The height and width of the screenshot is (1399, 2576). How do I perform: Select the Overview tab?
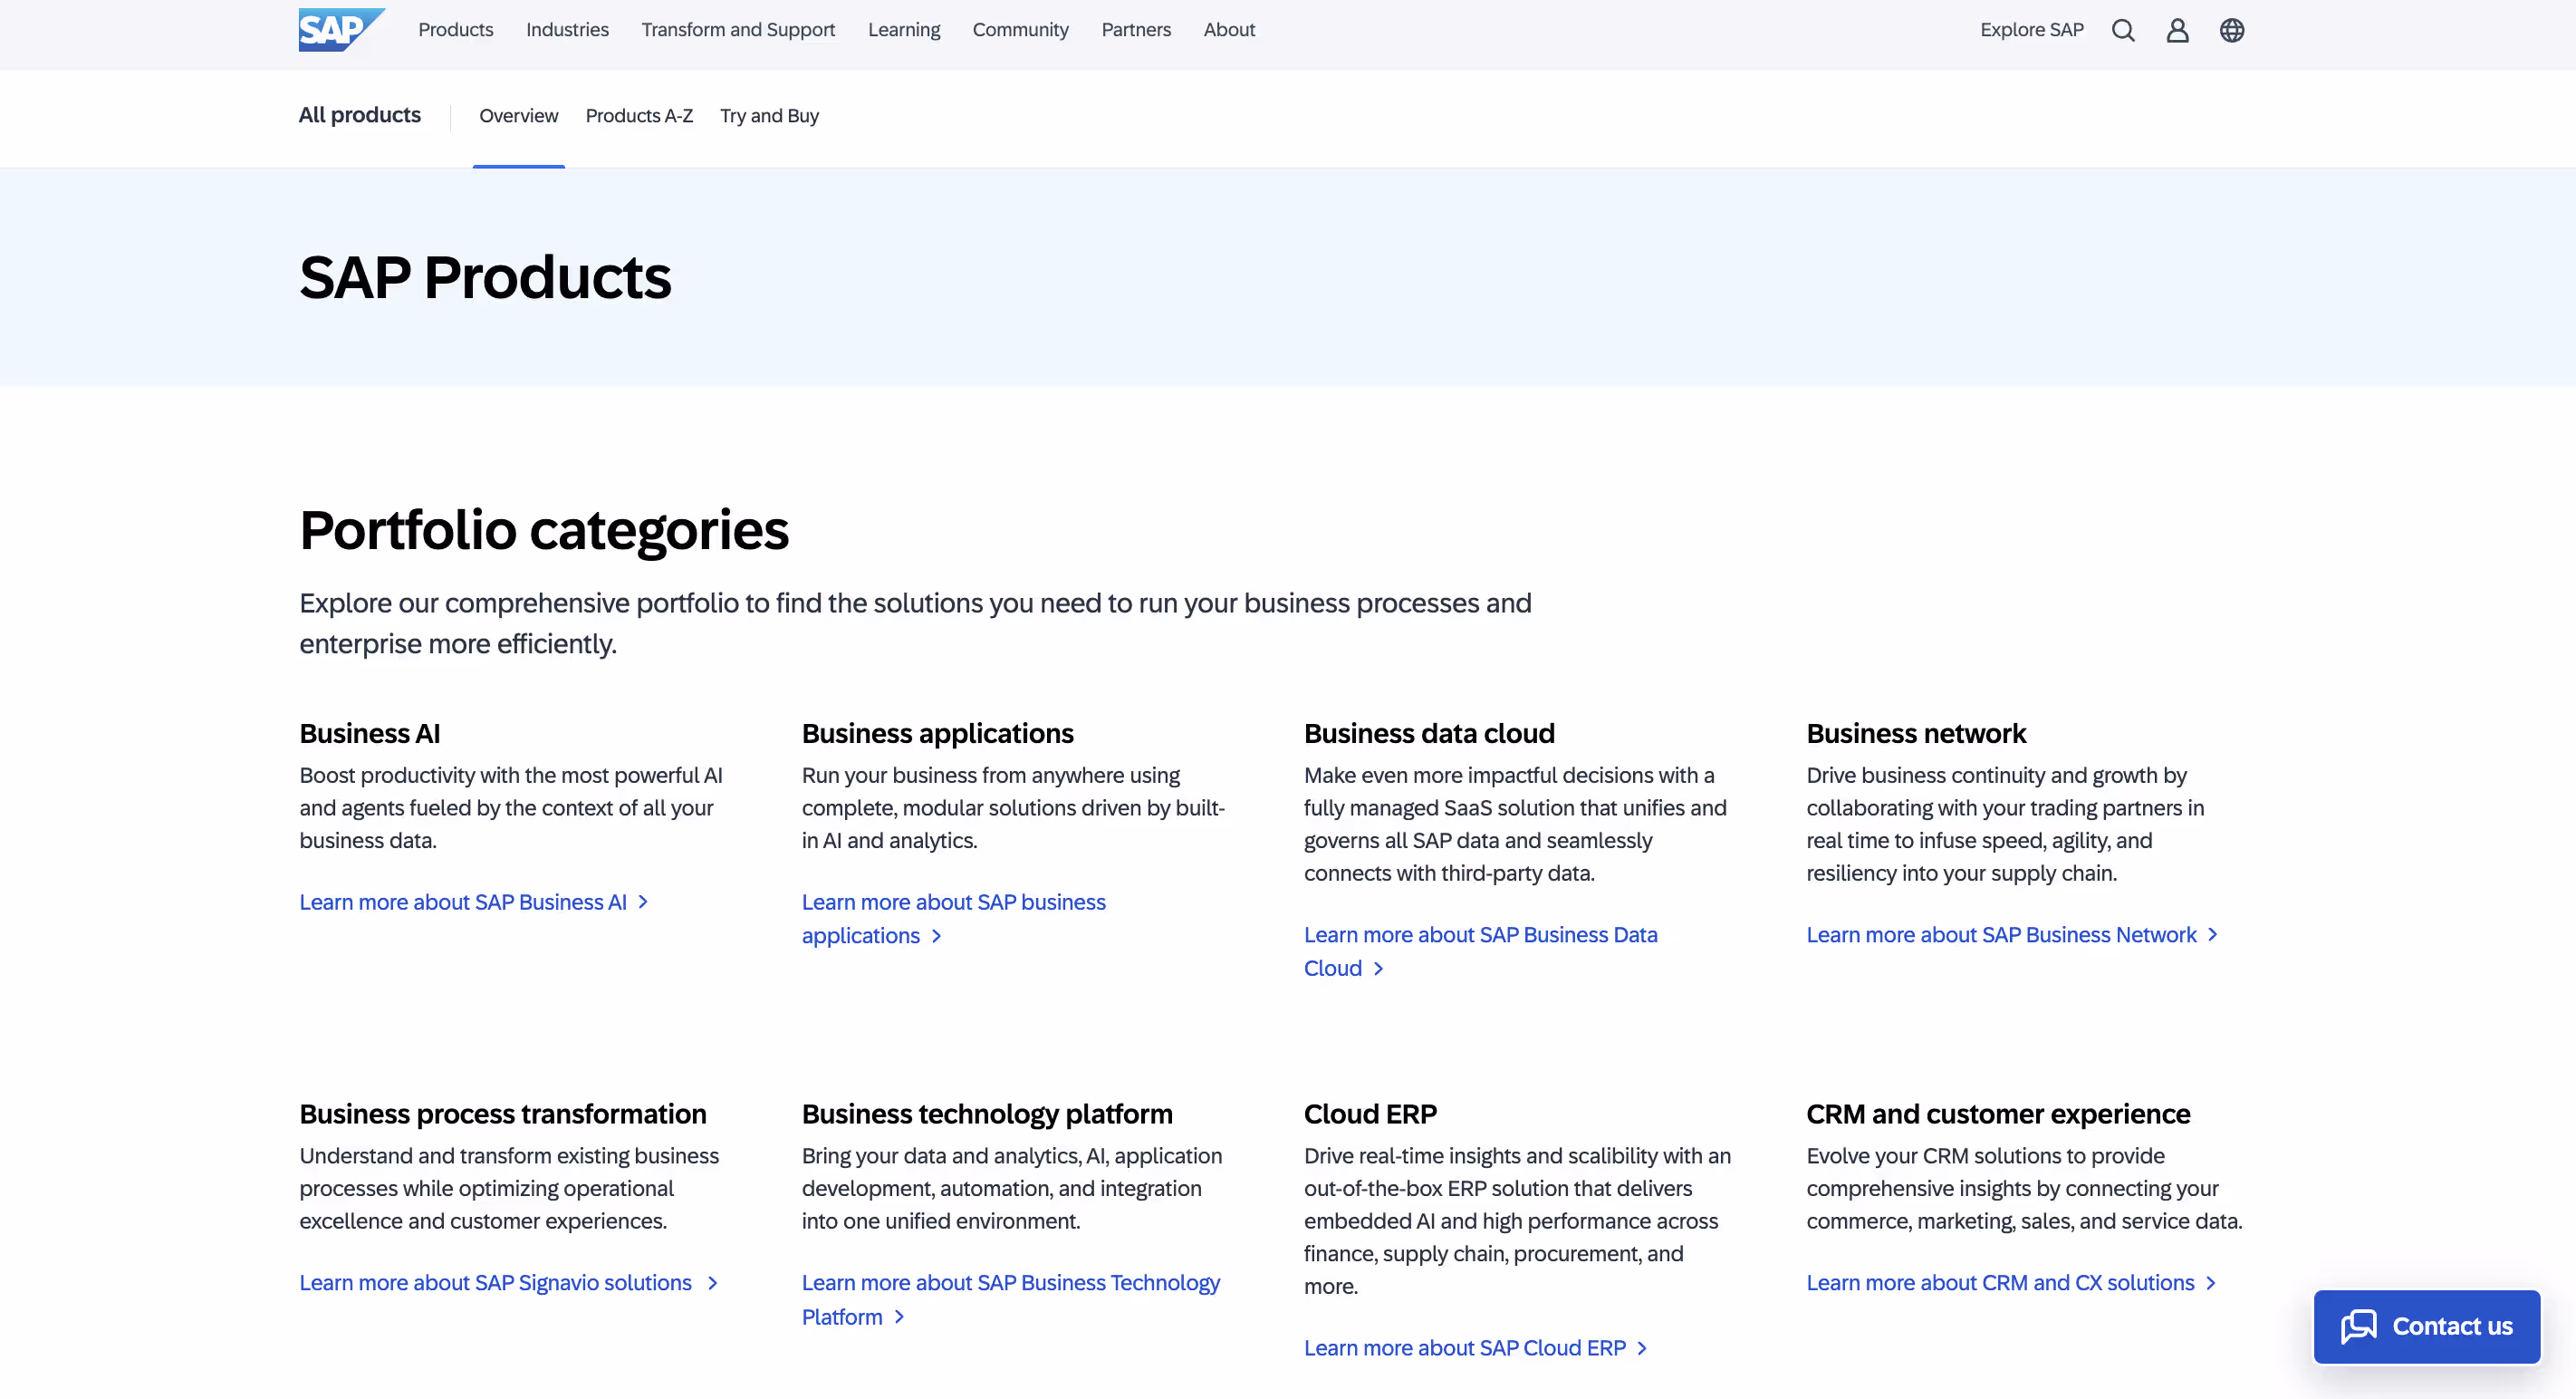click(x=518, y=116)
